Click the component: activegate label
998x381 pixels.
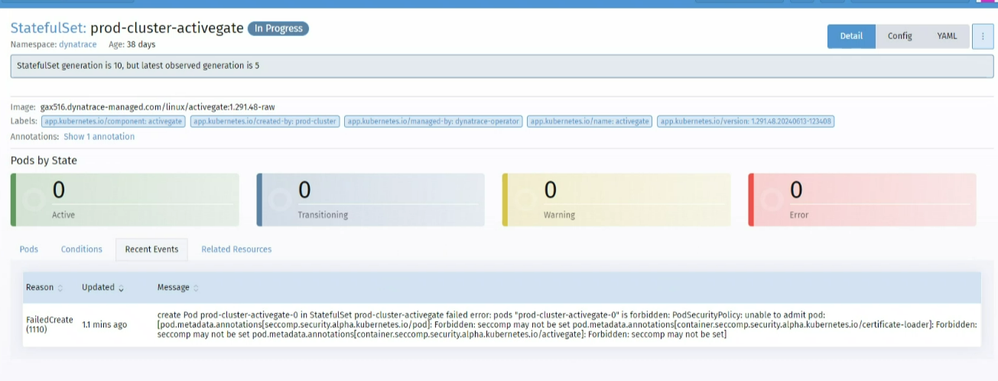pos(113,121)
